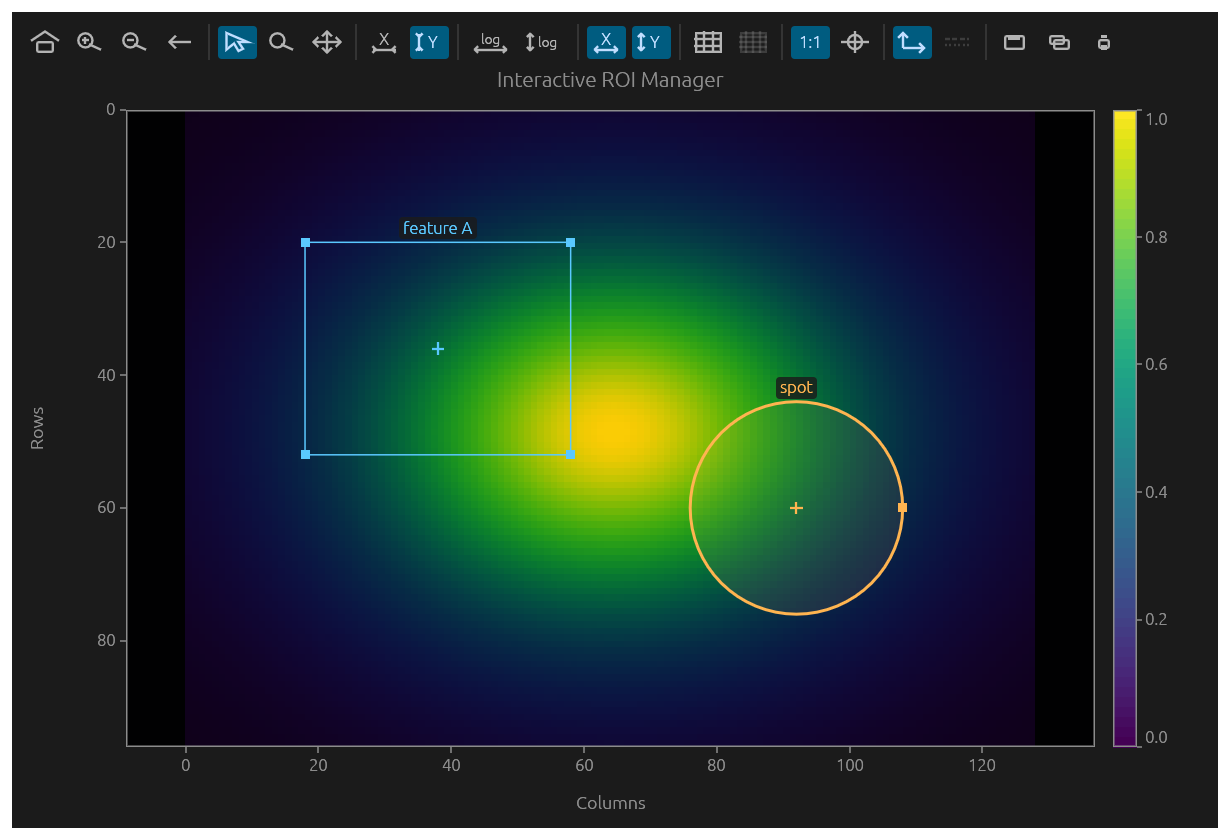1230x840 pixels.
Task: Click the 'feature A' ROI label
Action: [438, 228]
